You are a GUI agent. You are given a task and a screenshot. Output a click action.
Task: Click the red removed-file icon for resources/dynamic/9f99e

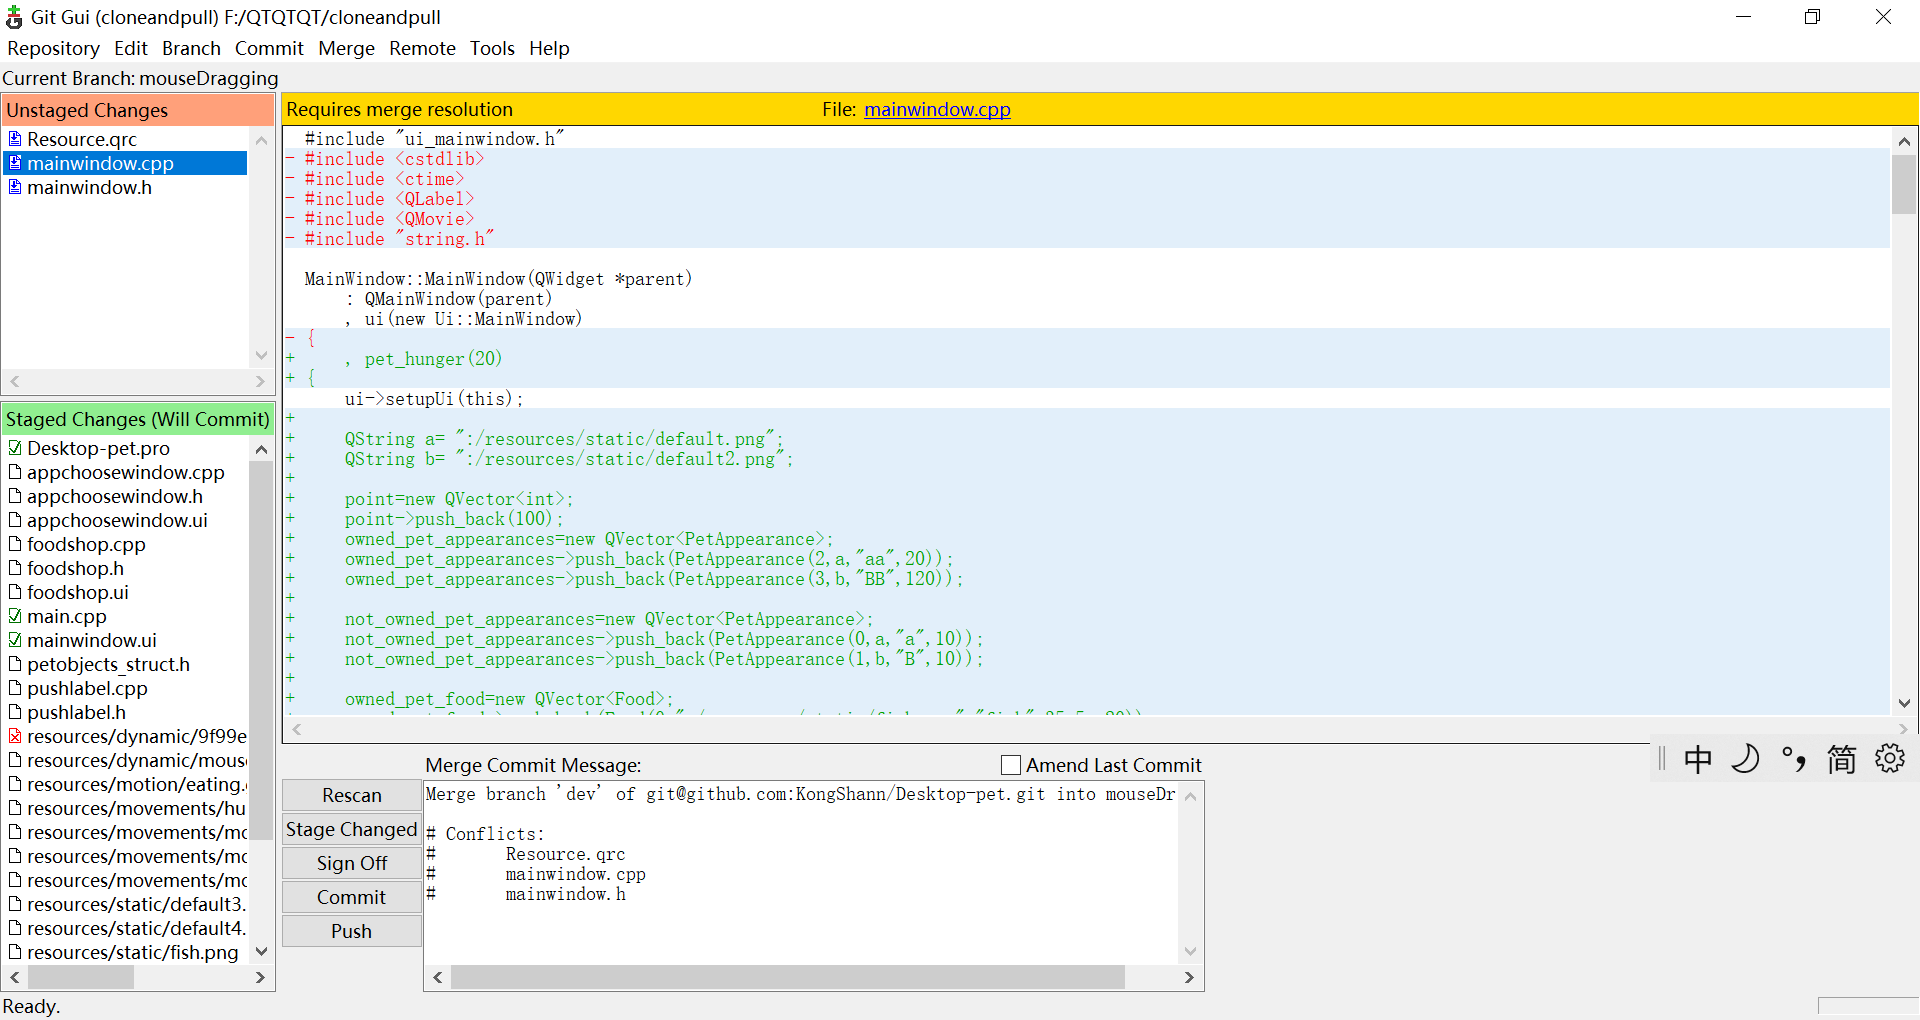(15, 736)
